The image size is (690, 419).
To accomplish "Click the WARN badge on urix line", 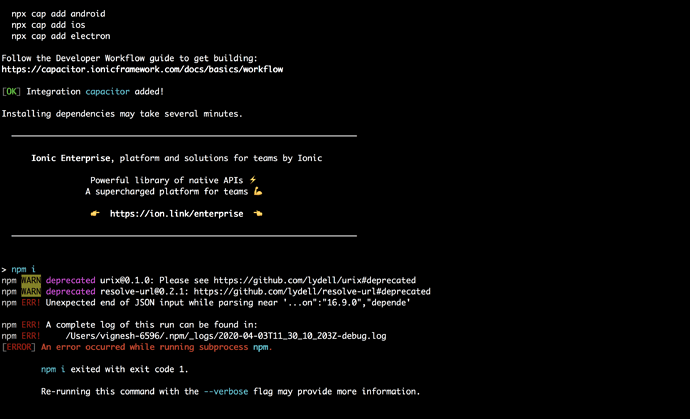I will pyautogui.click(x=31, y=280).
